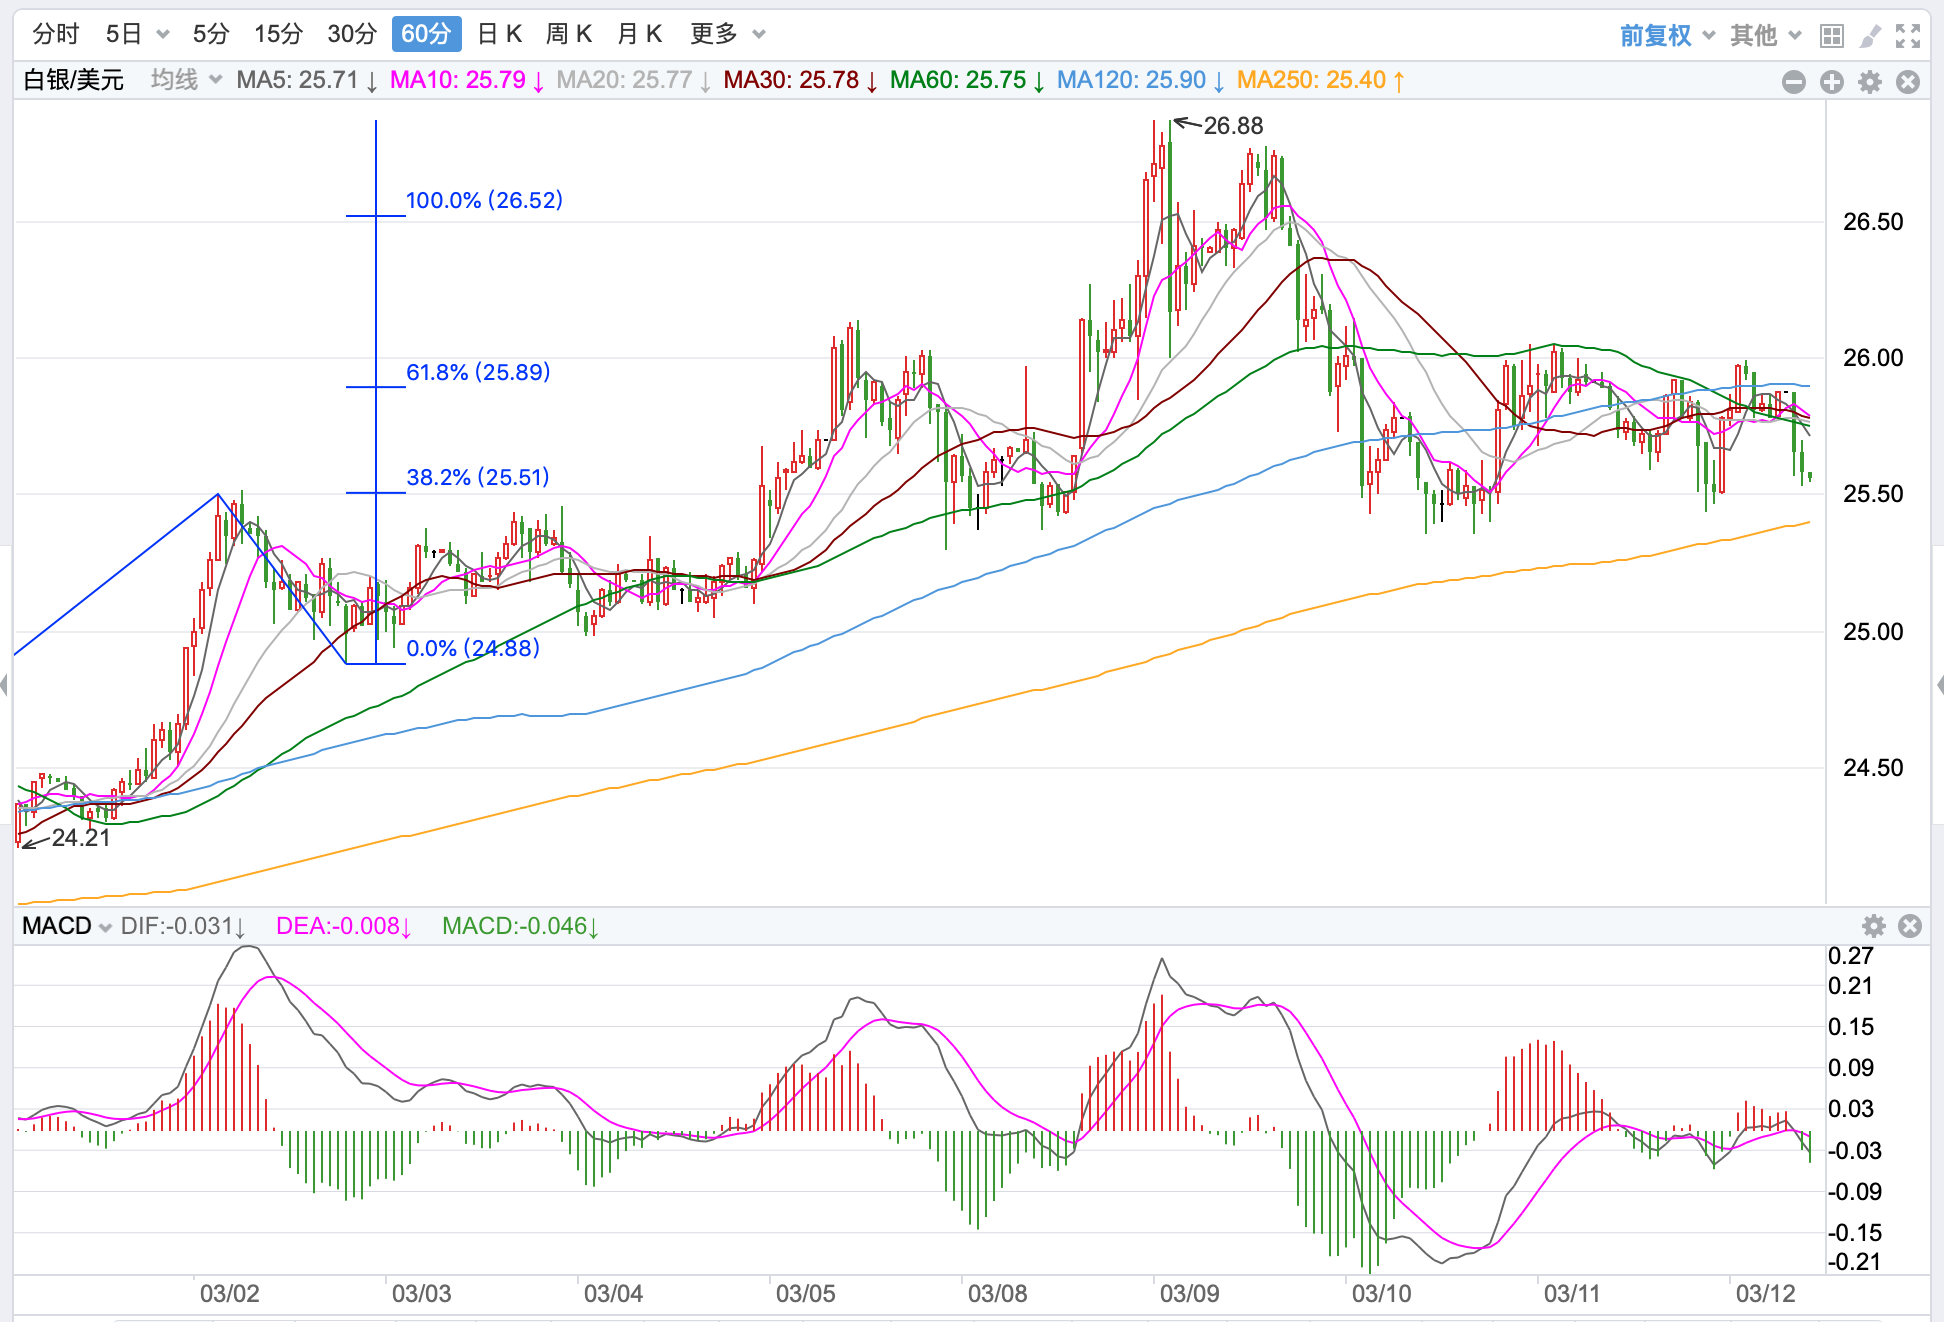This screenshot has width=1944, height=1322.
Task: Click the MA250 orange legend label
Action: pos(1320,80)
